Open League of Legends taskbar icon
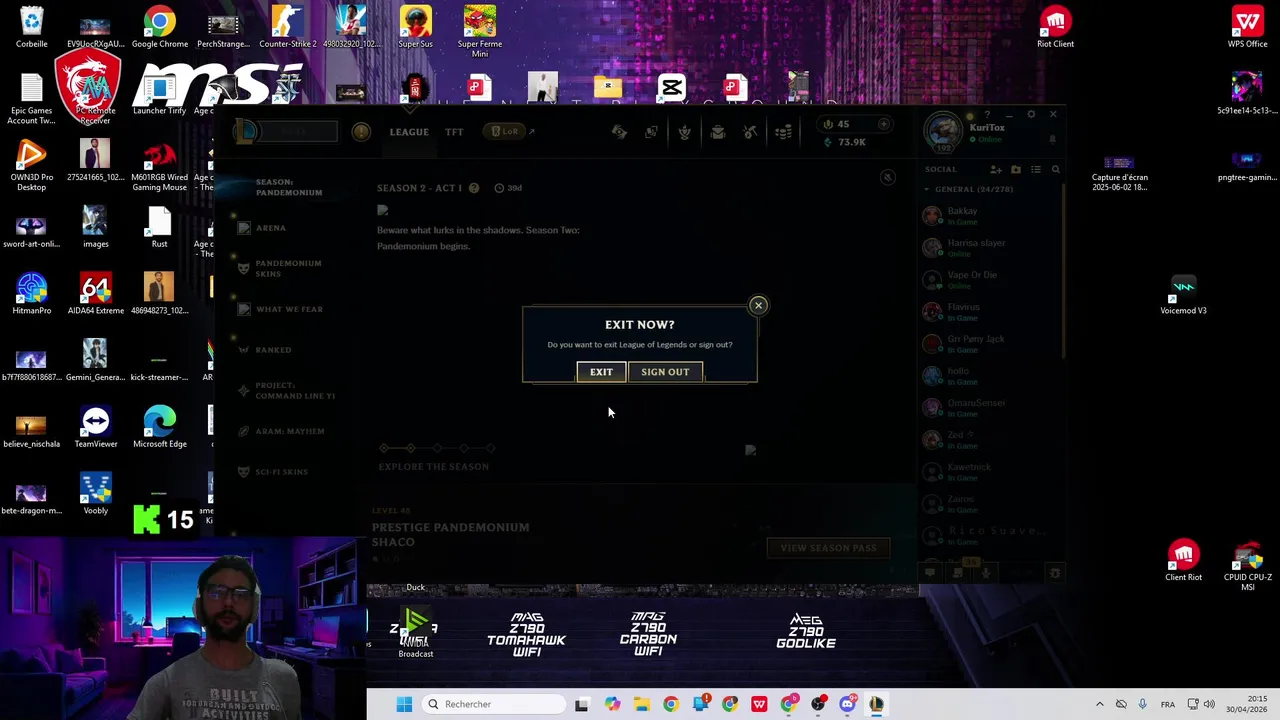The width and height of the screenshot is (1280, 720). pyautogui.click(x=876, y=704)
